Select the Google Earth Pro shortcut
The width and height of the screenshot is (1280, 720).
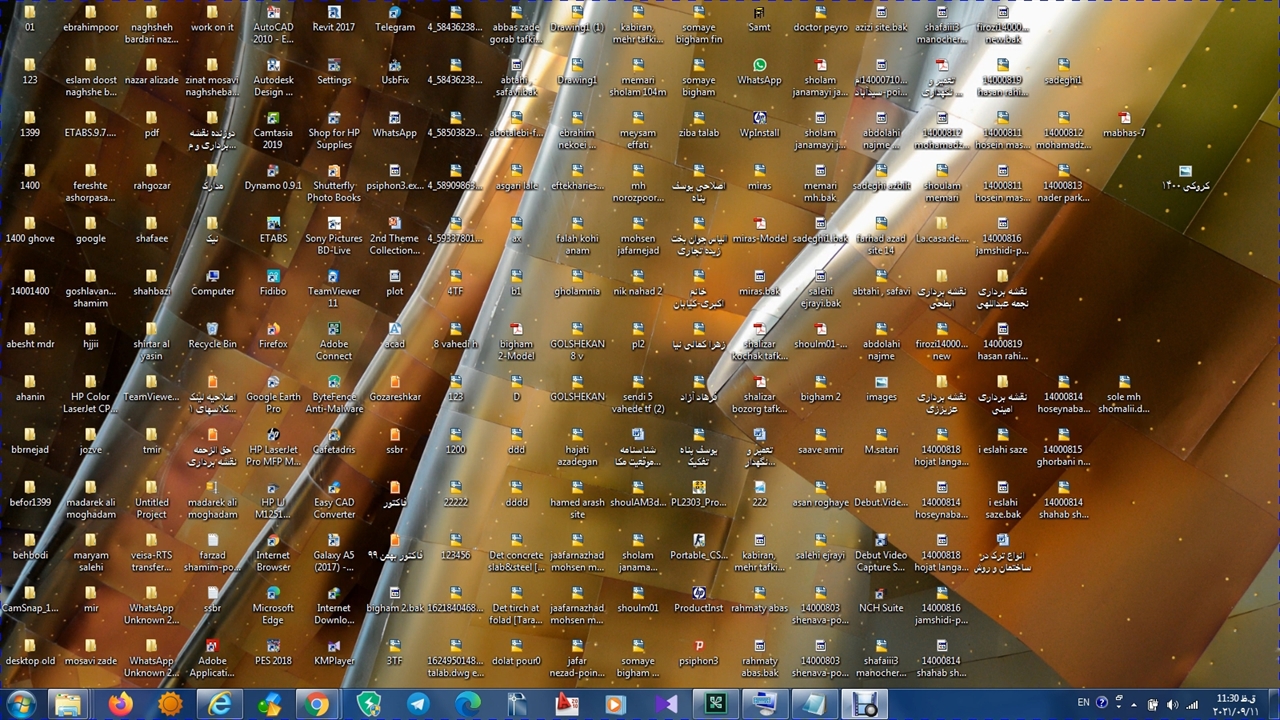tap(273, 383)
